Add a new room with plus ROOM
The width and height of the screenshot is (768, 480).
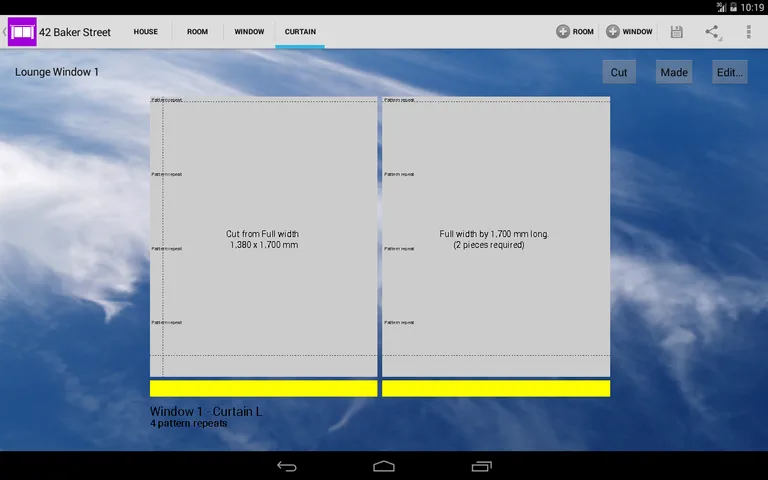pos(575,32)
